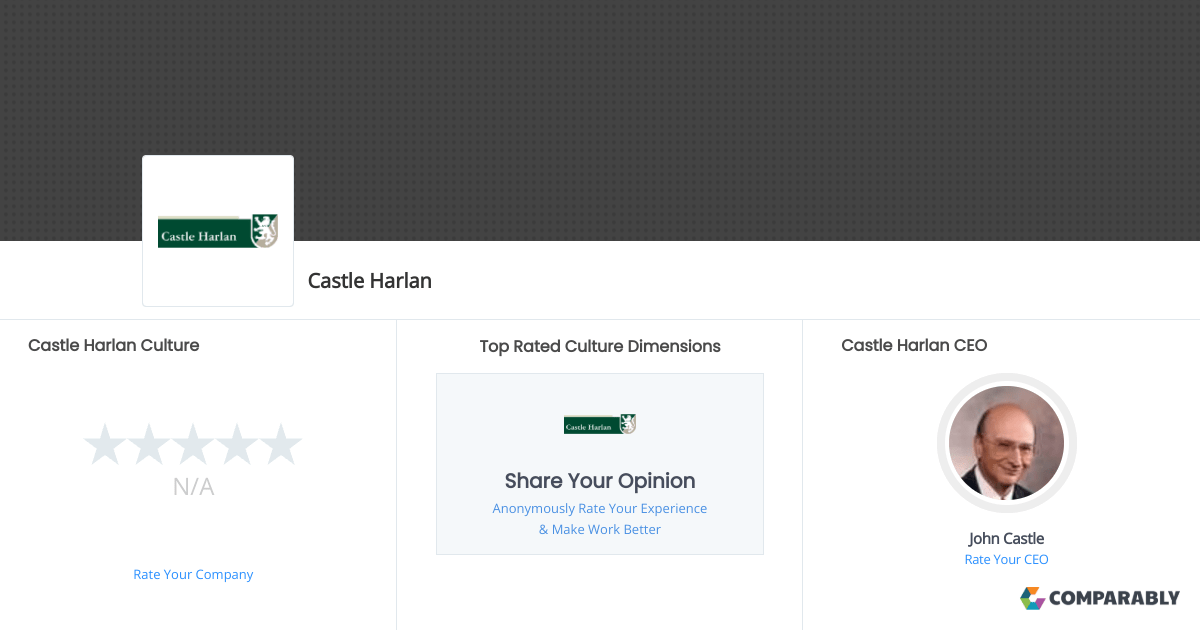Click Rate Your CEO under John Castle

tap(1006, 559)
